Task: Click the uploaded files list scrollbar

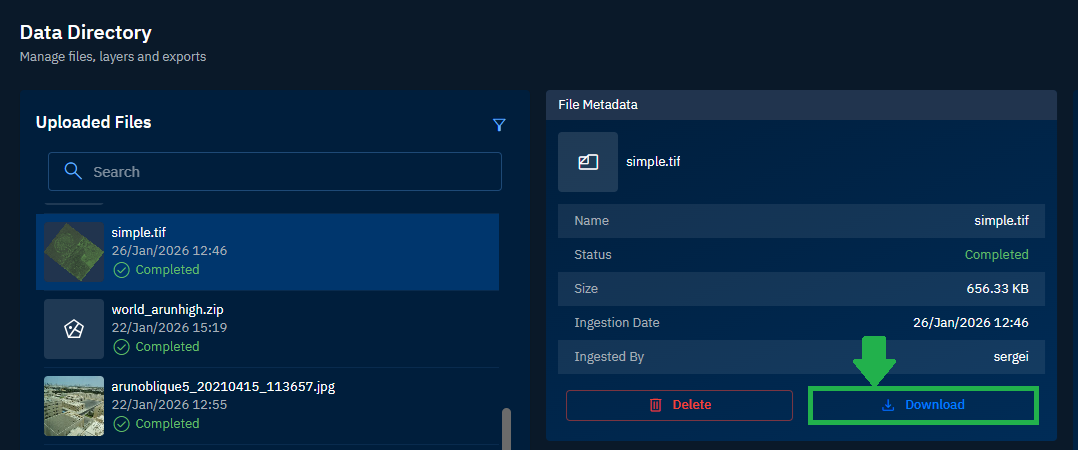Action: pyautogui.click(x=507, y=428)
